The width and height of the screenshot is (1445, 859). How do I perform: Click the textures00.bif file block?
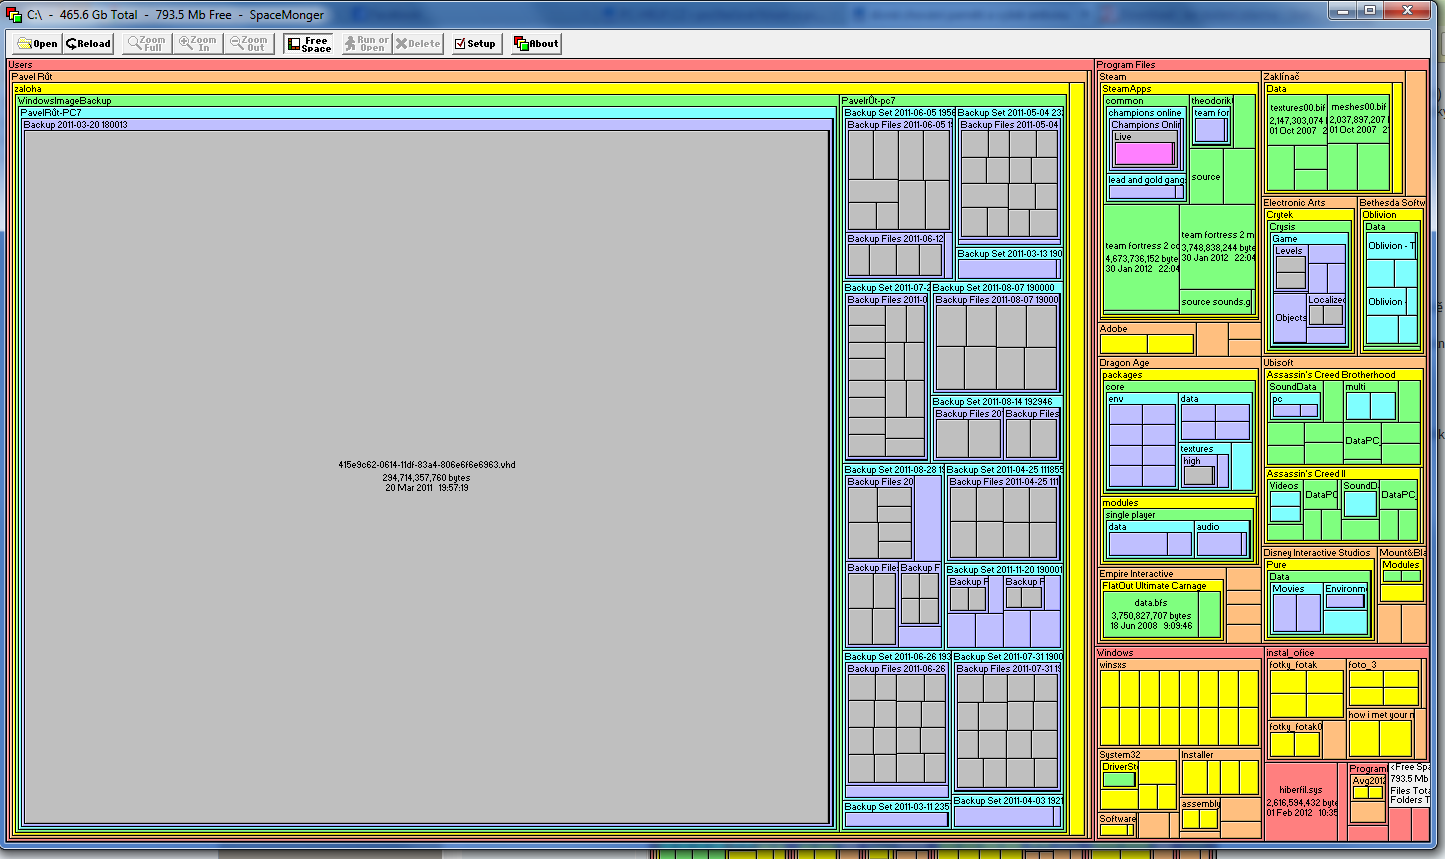[1296, 120]
